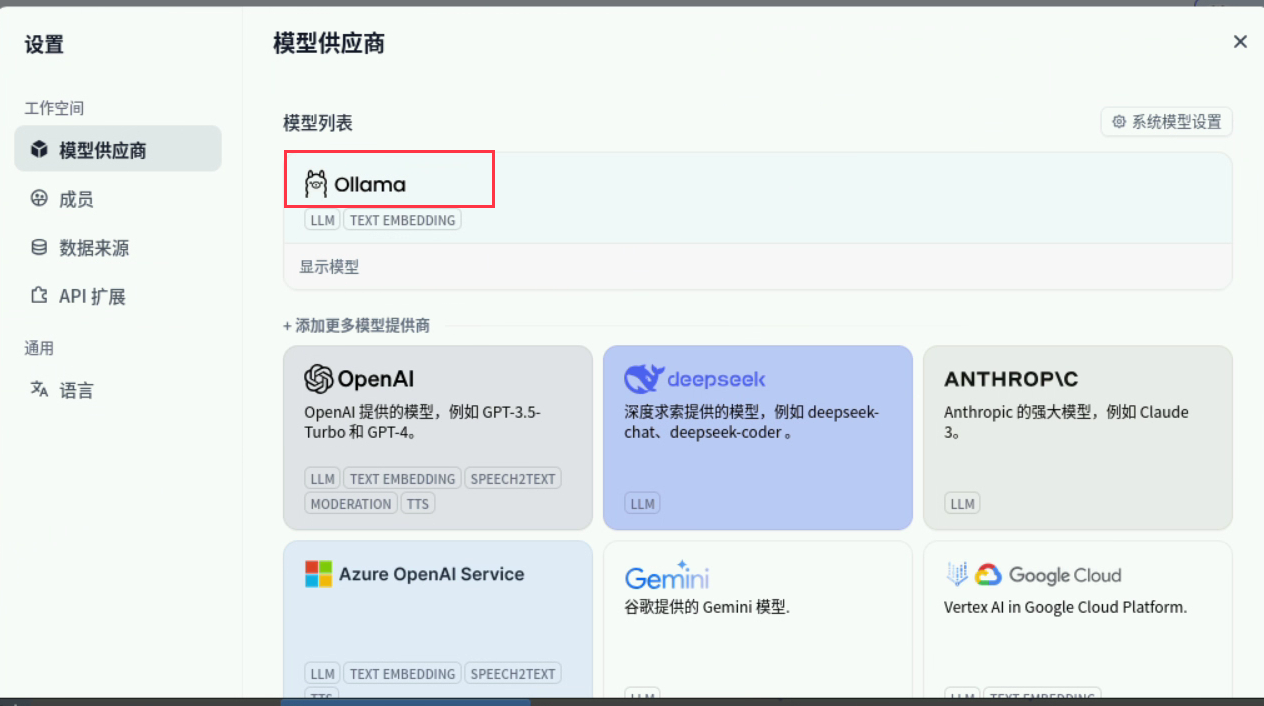
Task: Click the deepseek whale logo
Action: click(644, 379)
